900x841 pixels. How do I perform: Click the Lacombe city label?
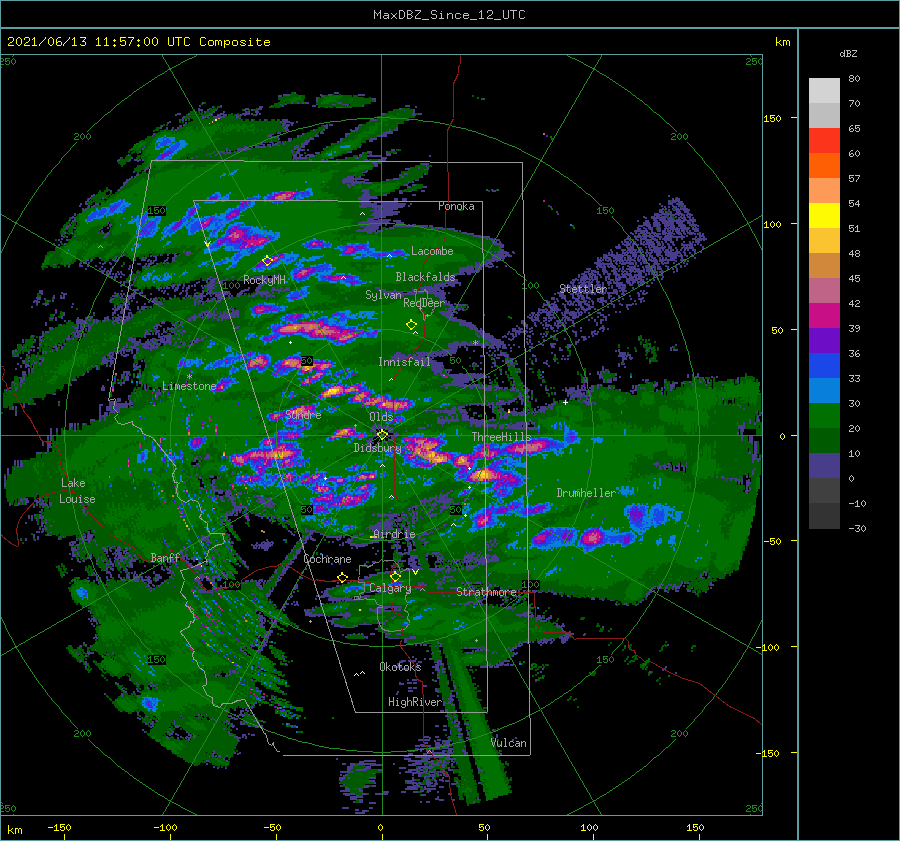click(x=432, y=251)
